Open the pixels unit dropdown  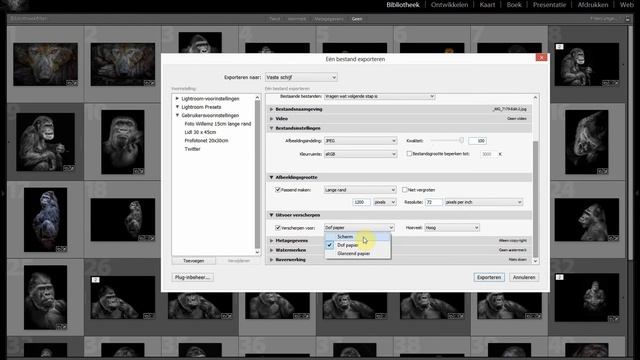384,202
